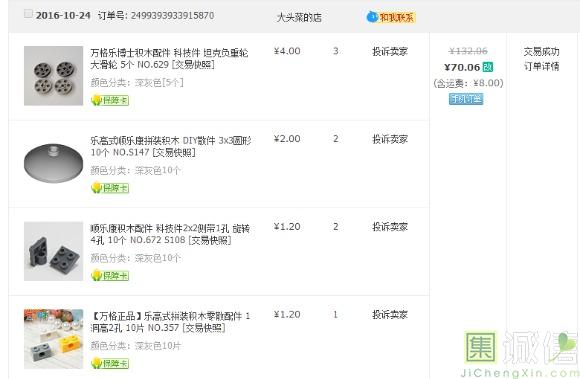Click the 手机订单 mobile order badge
The height and width of the screenshot is (379, 580).
(x=466, y=99)
